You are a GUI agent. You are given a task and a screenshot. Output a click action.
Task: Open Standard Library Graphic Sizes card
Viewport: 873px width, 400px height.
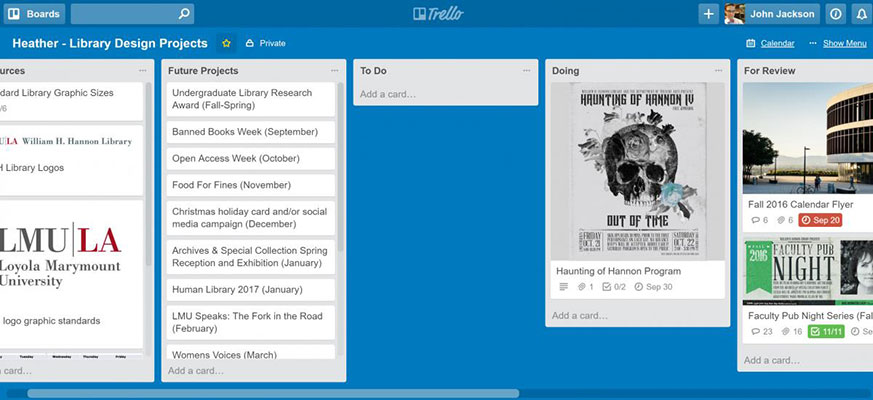pos(71,101)
